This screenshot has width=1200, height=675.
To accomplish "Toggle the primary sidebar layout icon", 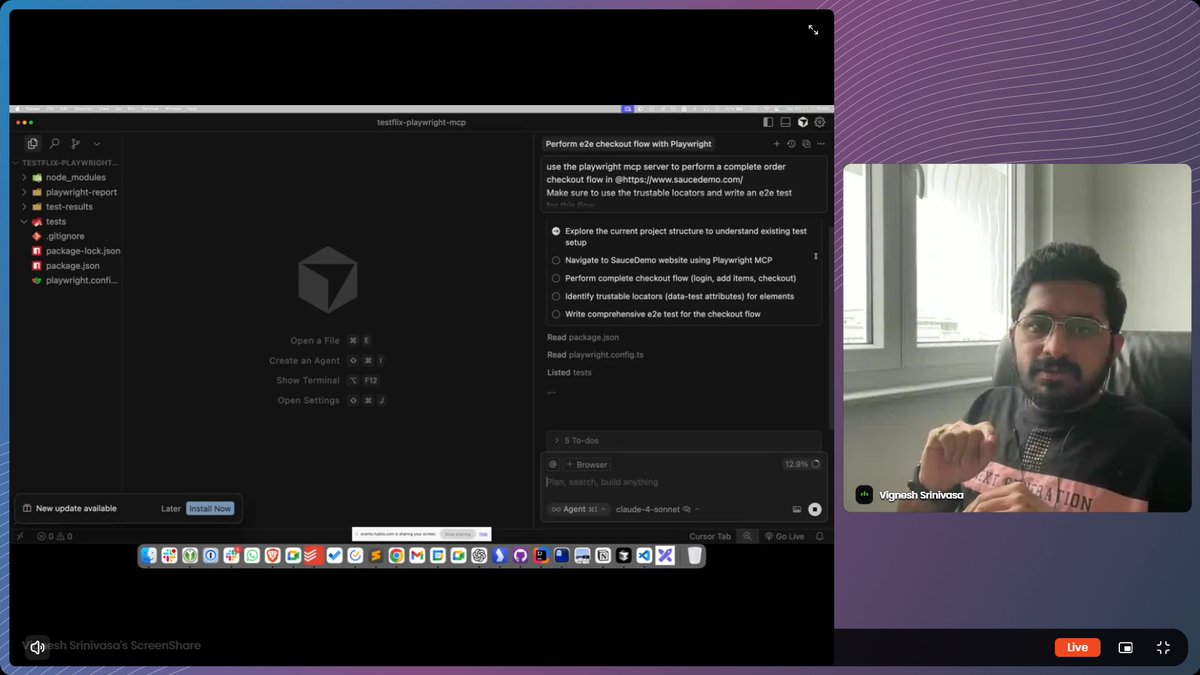I will point(768,122).
